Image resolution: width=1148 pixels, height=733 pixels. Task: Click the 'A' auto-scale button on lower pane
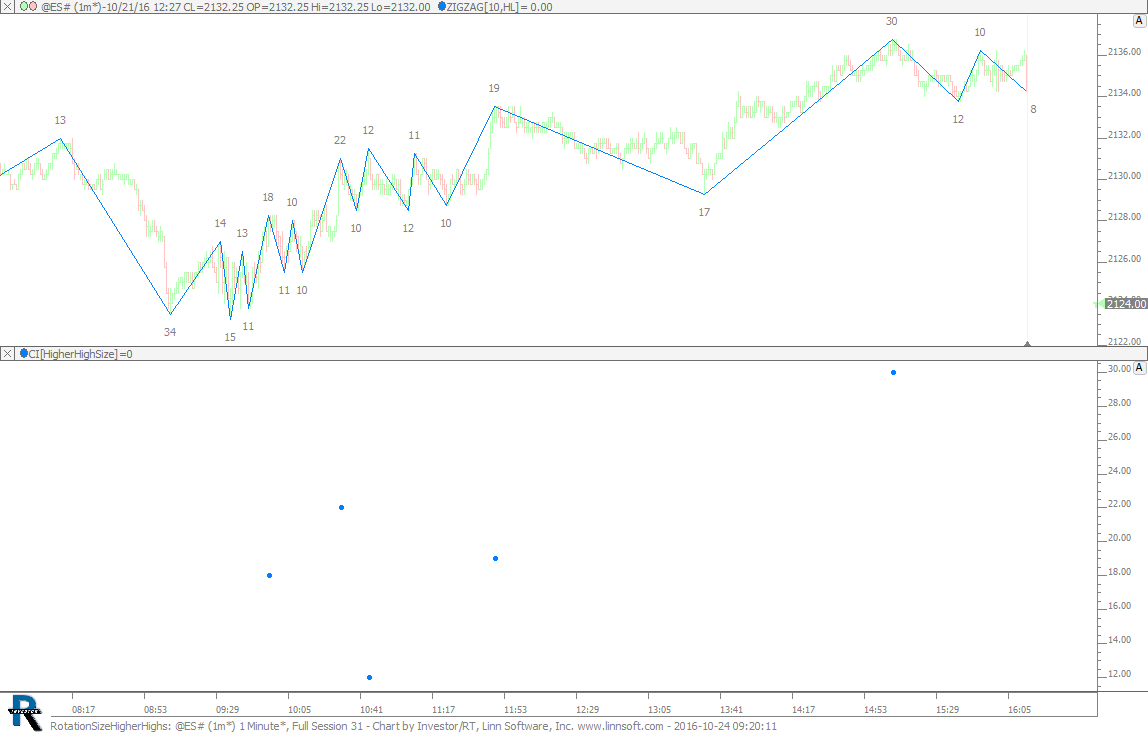1139,368
